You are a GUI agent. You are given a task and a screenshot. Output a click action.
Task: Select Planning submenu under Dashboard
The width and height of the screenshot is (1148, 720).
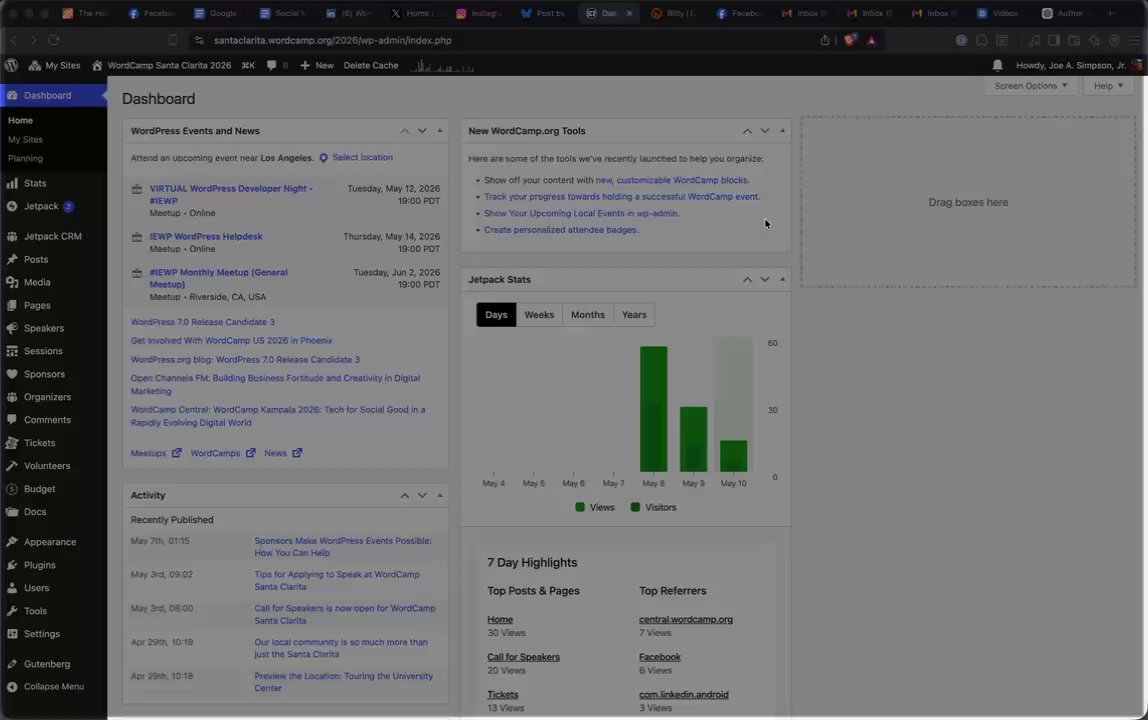tap(25, 158)
